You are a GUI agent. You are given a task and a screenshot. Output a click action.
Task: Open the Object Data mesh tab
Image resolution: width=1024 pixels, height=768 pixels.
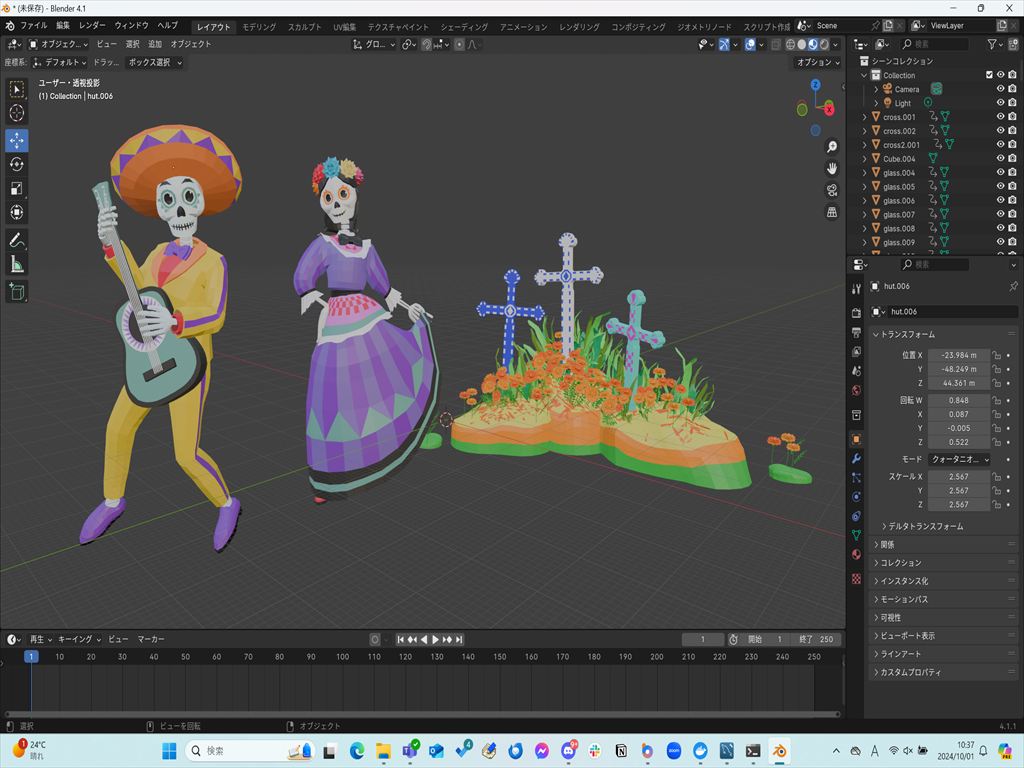[x=856, y=535]
